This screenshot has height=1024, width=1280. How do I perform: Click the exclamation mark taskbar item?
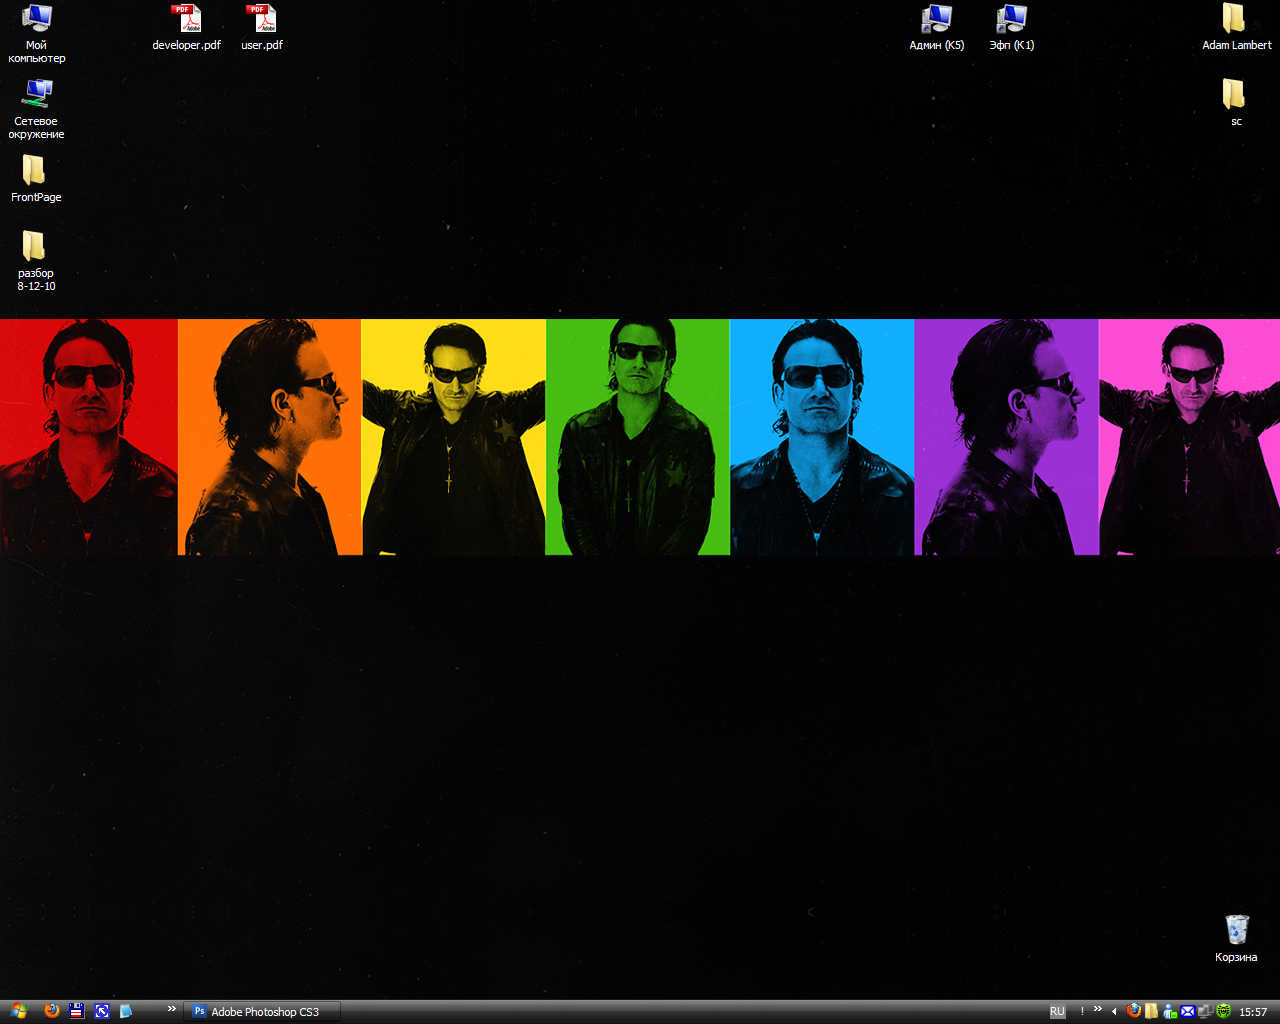click(x=1082, y=1012)
